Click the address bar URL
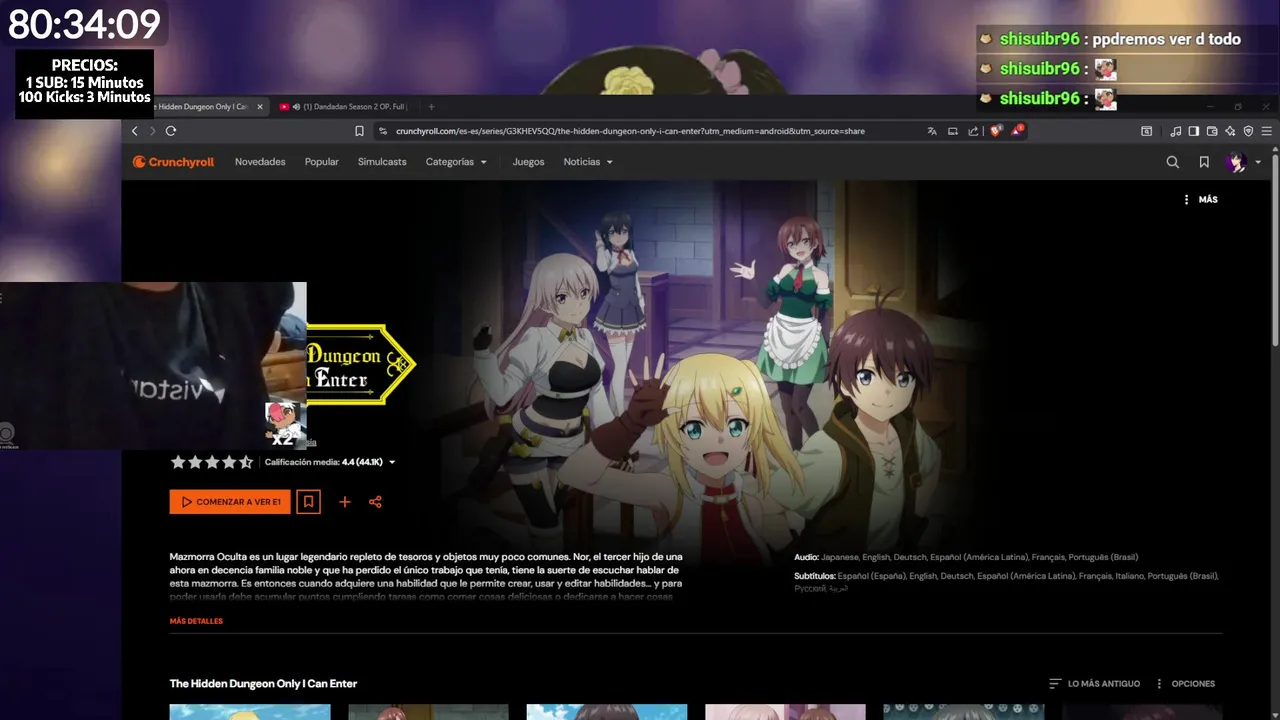 tap(630, 131)
